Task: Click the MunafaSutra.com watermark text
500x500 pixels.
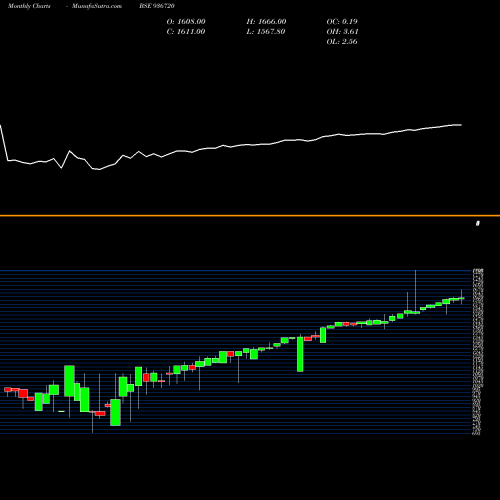Action: 97,6
